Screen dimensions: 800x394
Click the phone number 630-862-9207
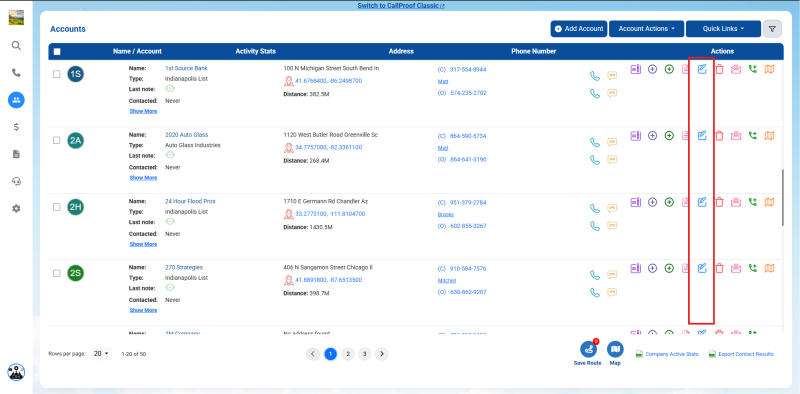[468, 292]
